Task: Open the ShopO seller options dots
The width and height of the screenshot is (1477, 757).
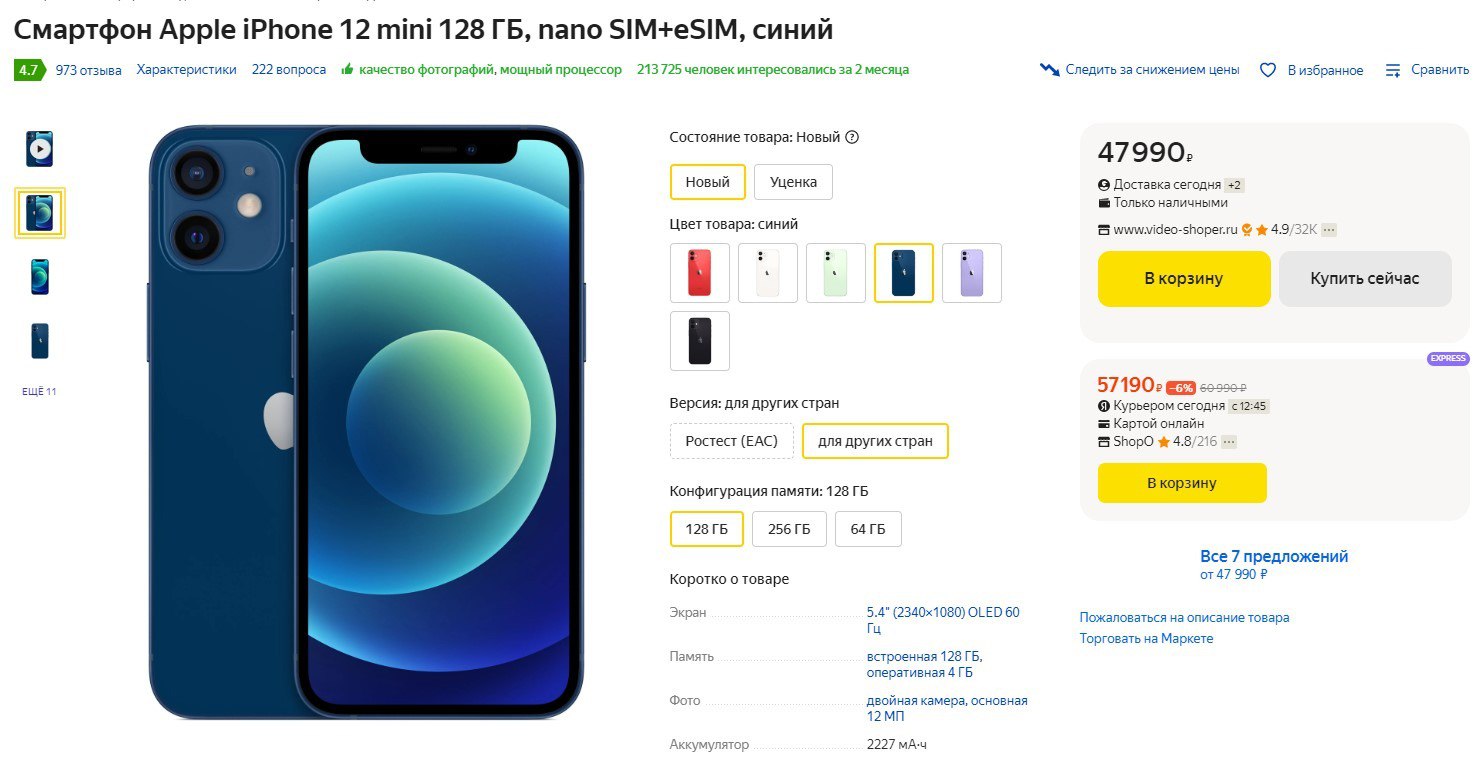Action: 1229,442
